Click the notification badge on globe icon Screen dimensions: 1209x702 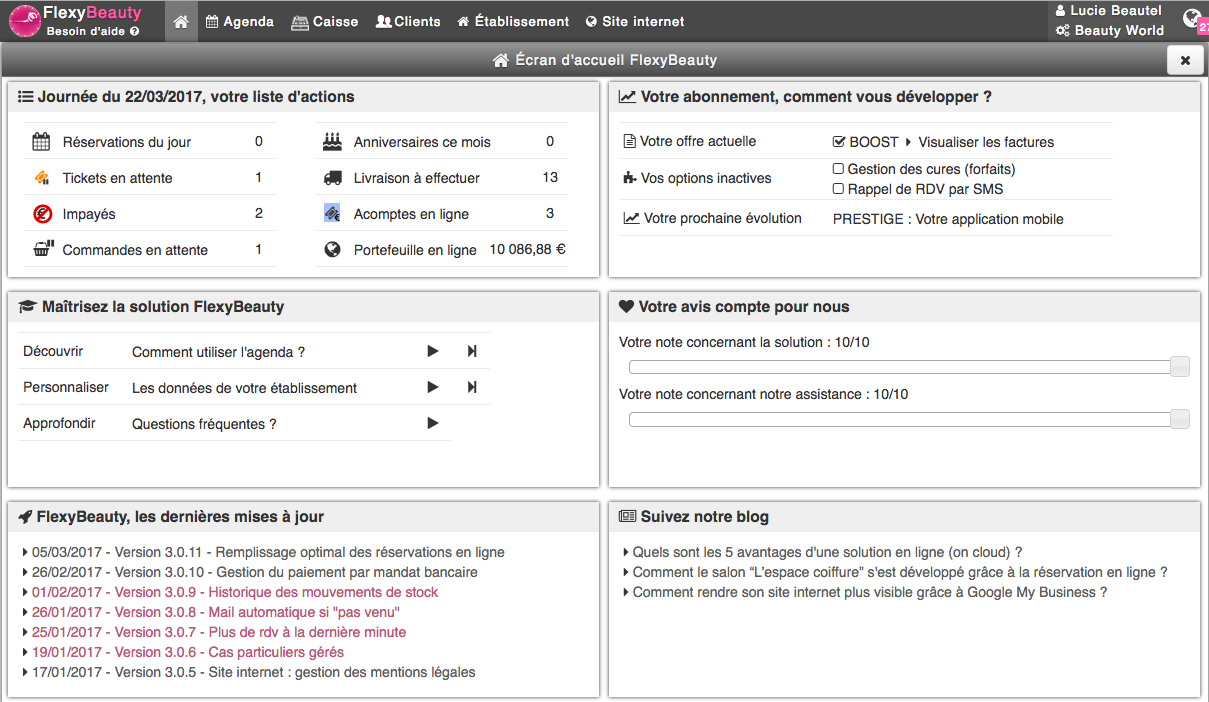coord(1203,27)
